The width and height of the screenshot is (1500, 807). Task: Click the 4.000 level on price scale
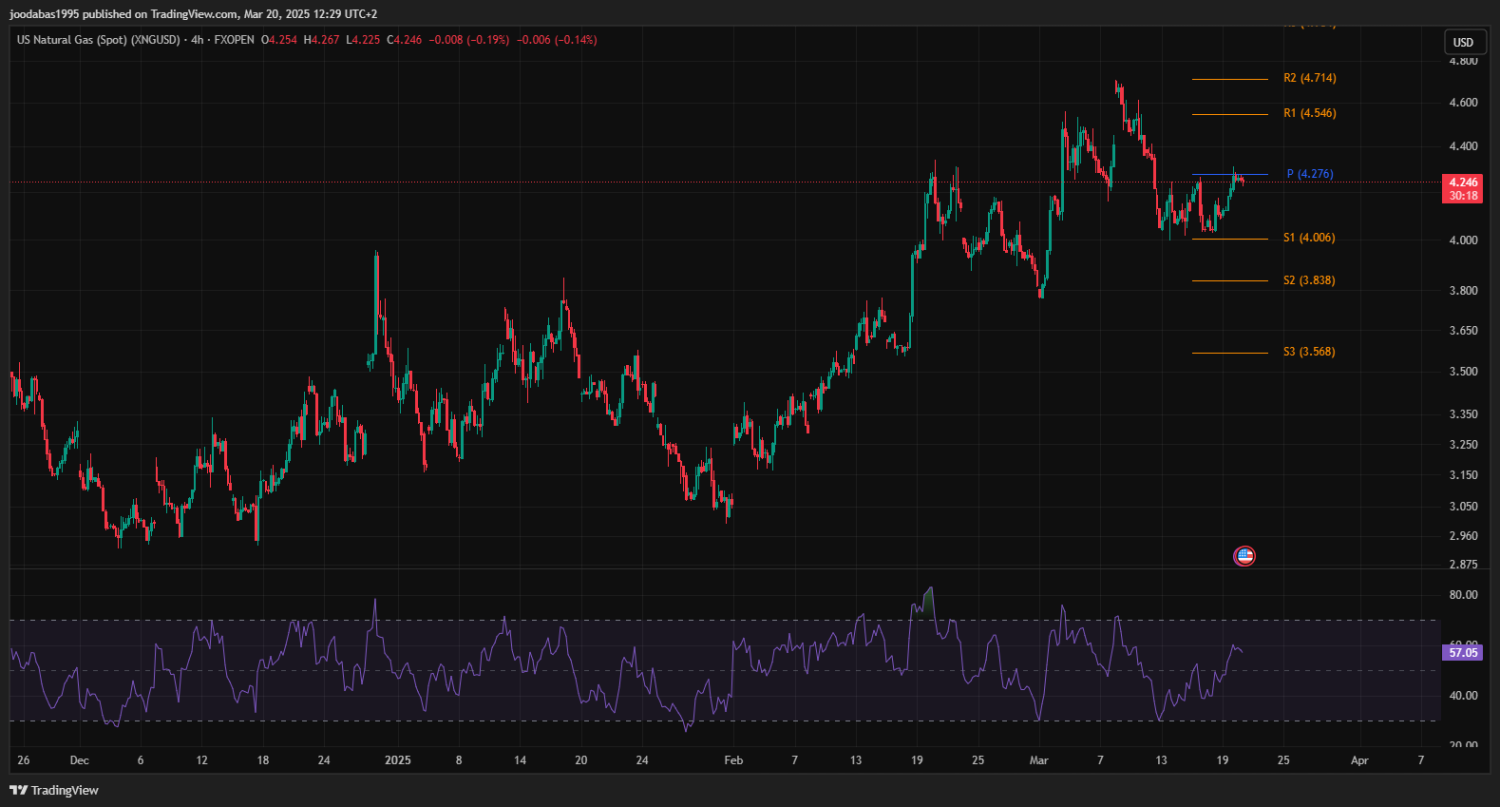(1462, 240)
